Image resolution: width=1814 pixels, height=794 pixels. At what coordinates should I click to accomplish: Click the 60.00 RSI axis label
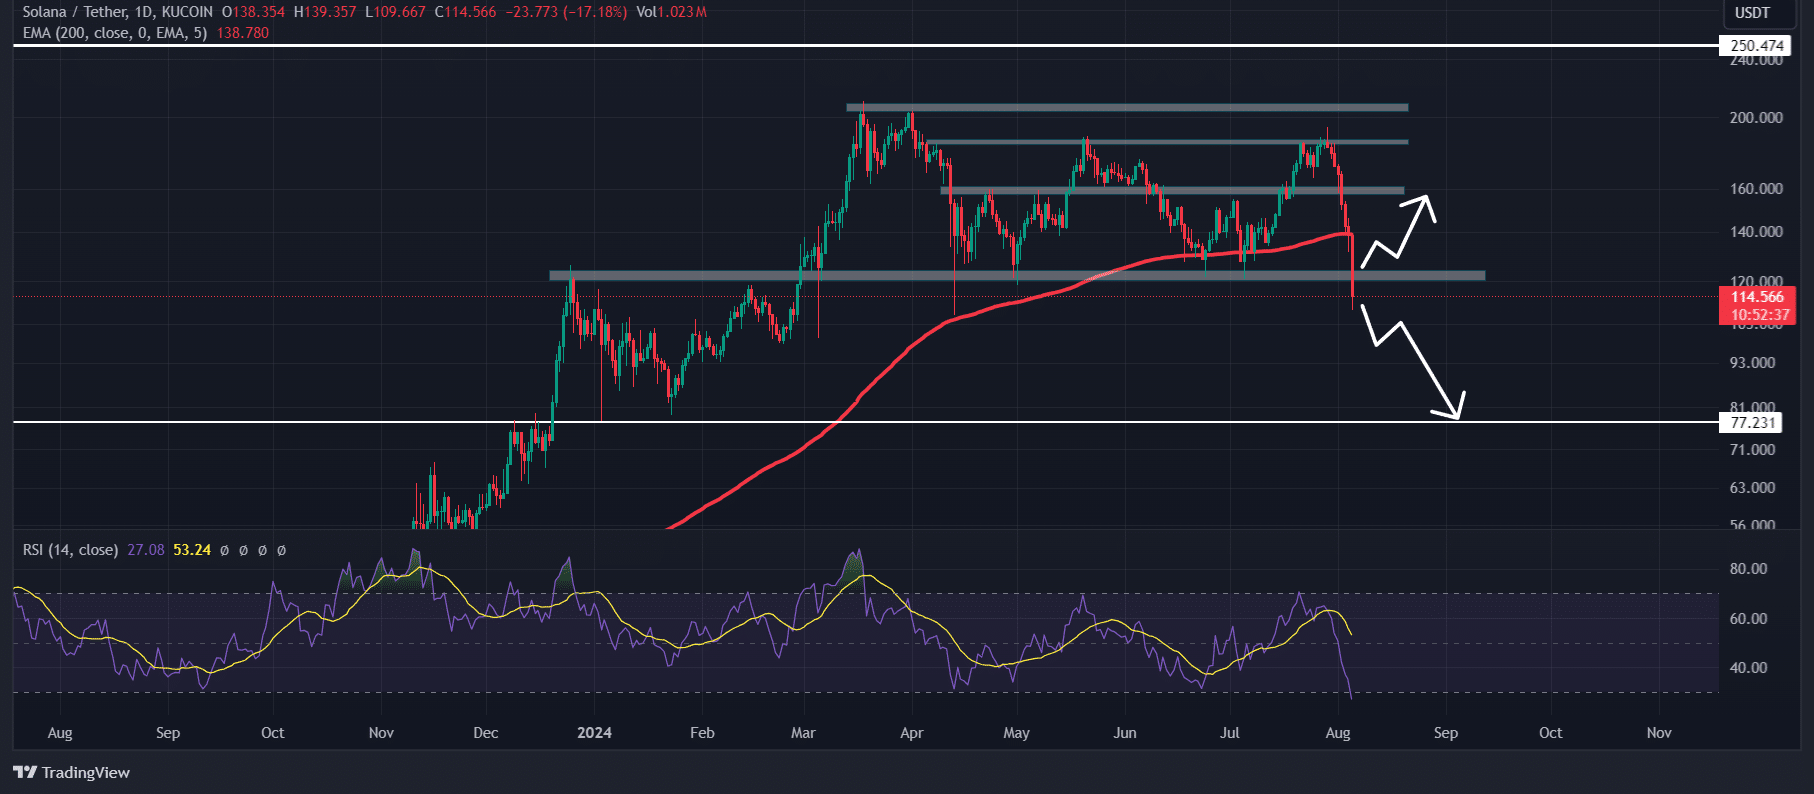pyautogui.click(x=1749, y=618)
